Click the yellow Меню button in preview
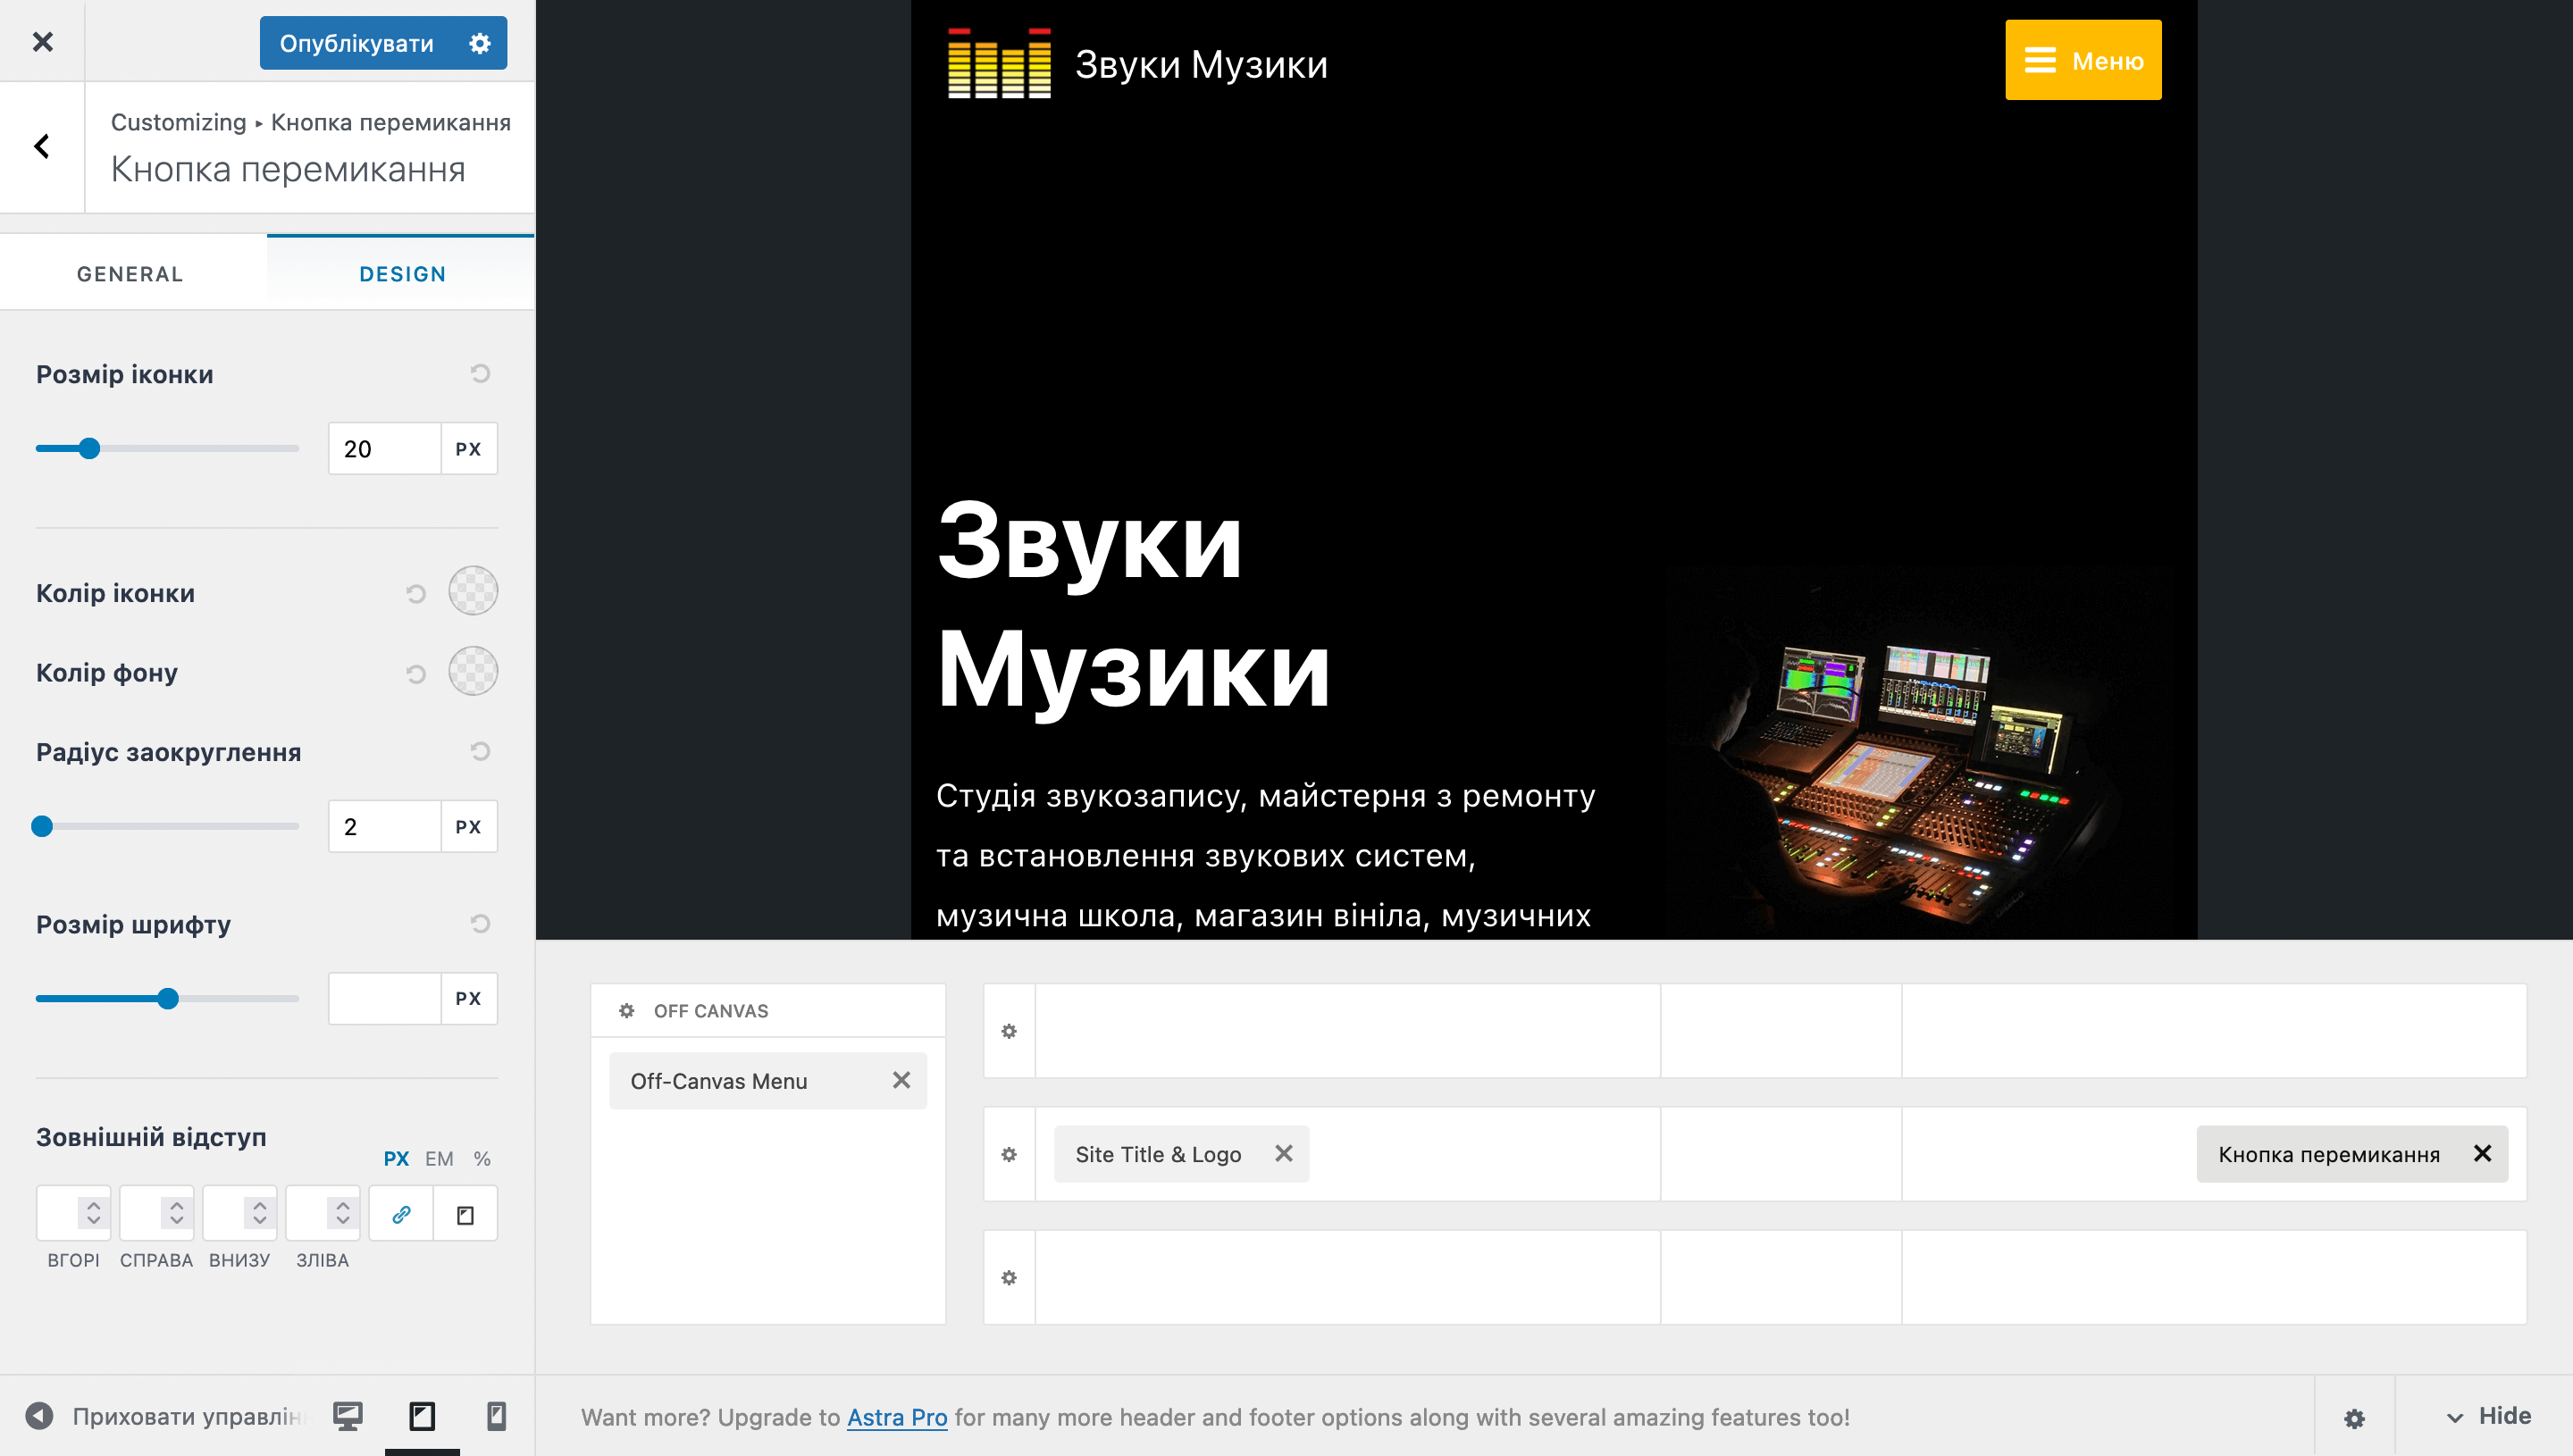Viewport: 2573px width, 1456px height. (2083, 60)
